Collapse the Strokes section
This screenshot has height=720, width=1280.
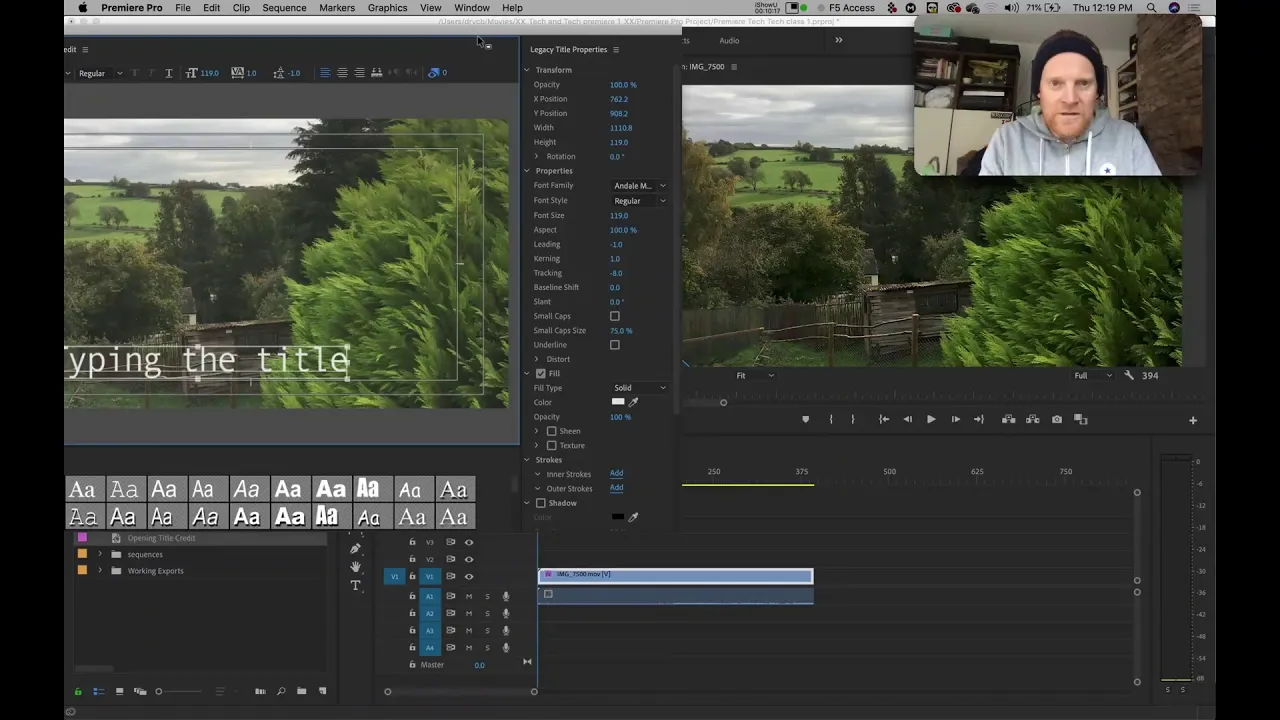click(527, 460)
